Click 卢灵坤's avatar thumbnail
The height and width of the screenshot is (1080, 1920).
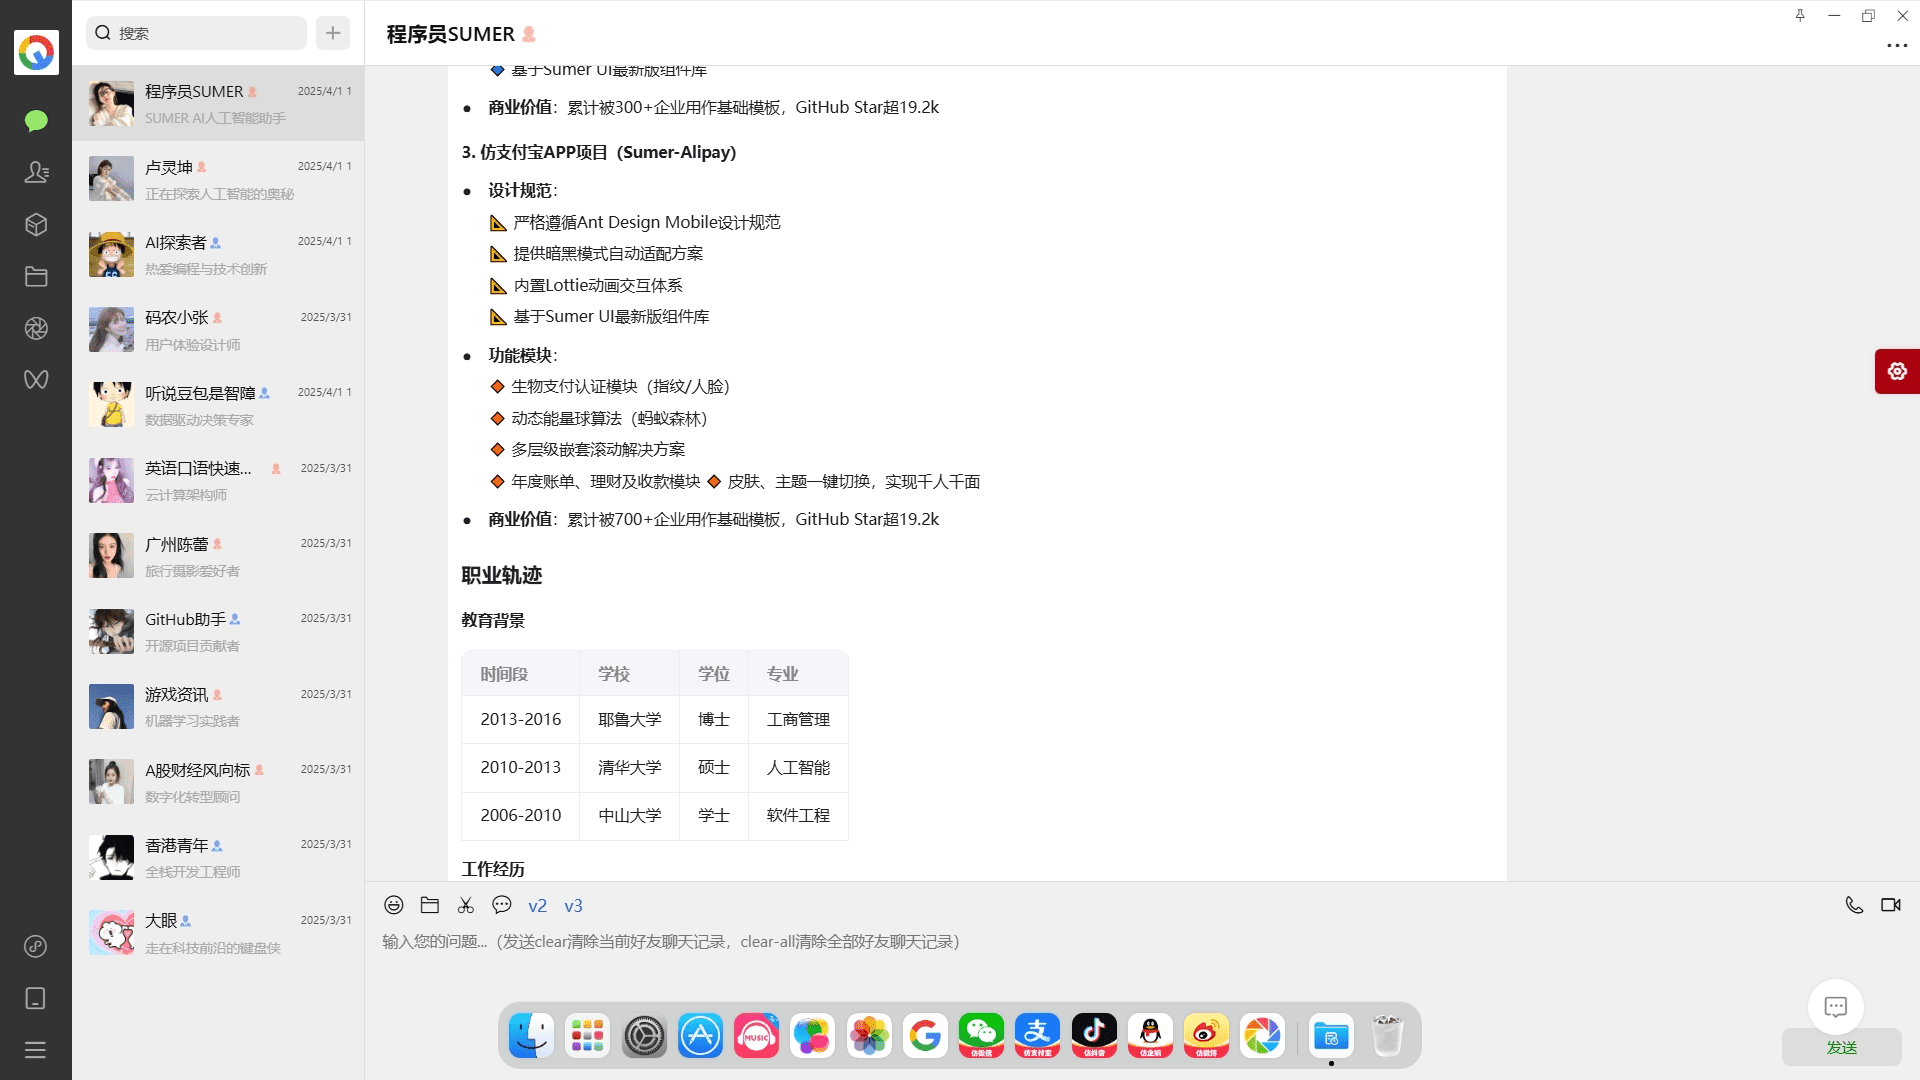click(111, 179)
